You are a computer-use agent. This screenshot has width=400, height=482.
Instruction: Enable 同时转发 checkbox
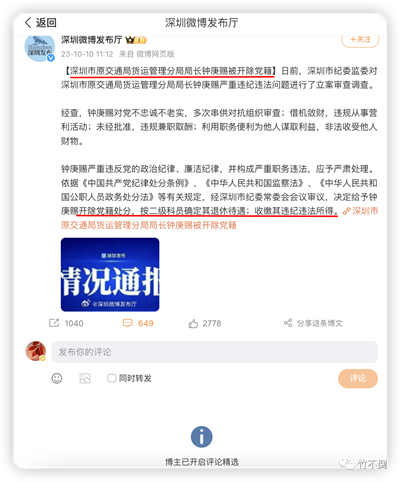coord(112,378)
